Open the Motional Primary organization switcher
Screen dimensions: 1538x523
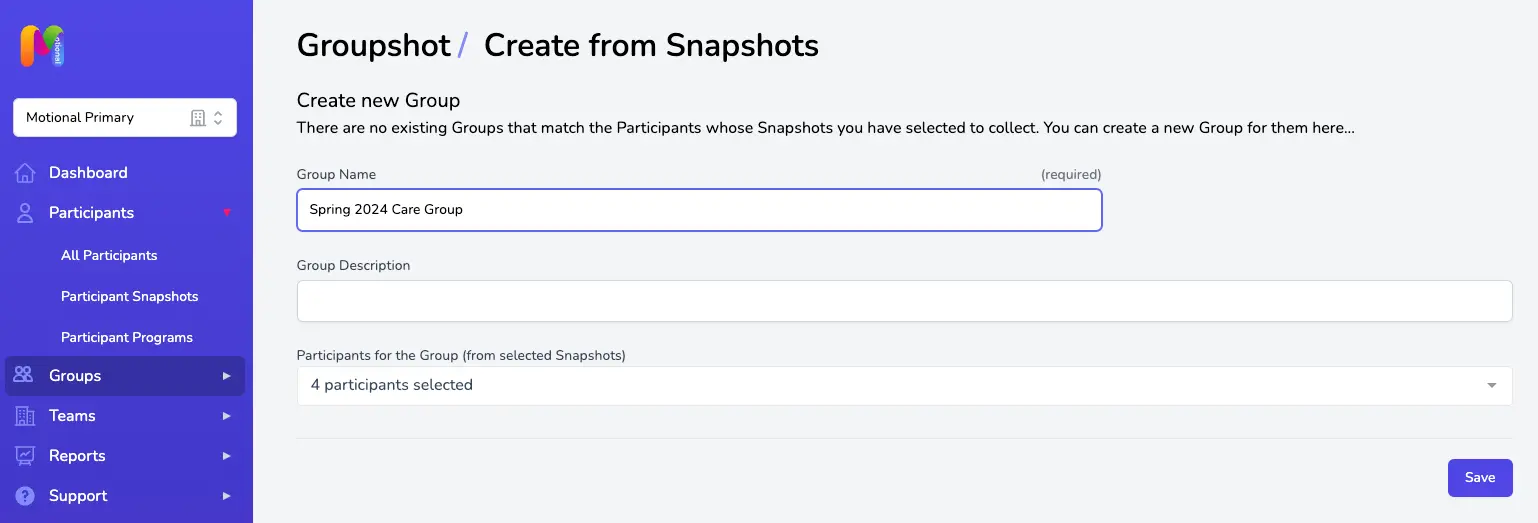(x=125, y=117)
